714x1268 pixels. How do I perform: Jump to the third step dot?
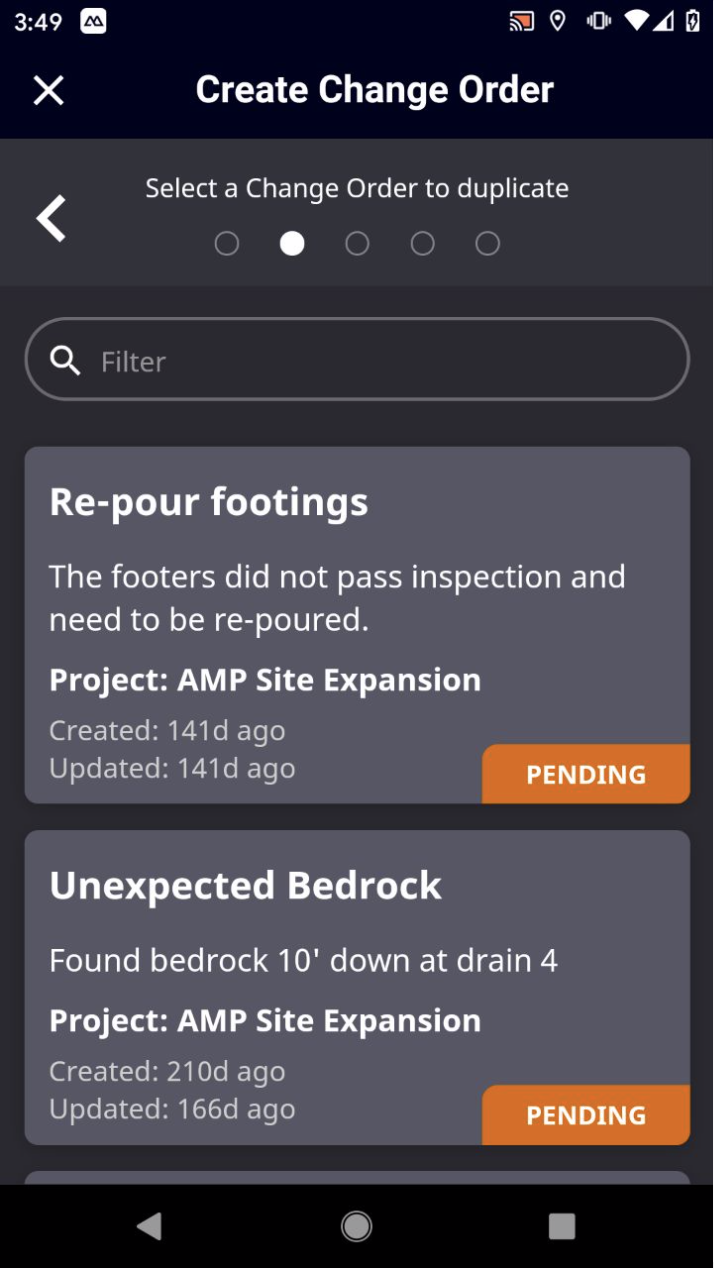(357, 243)
